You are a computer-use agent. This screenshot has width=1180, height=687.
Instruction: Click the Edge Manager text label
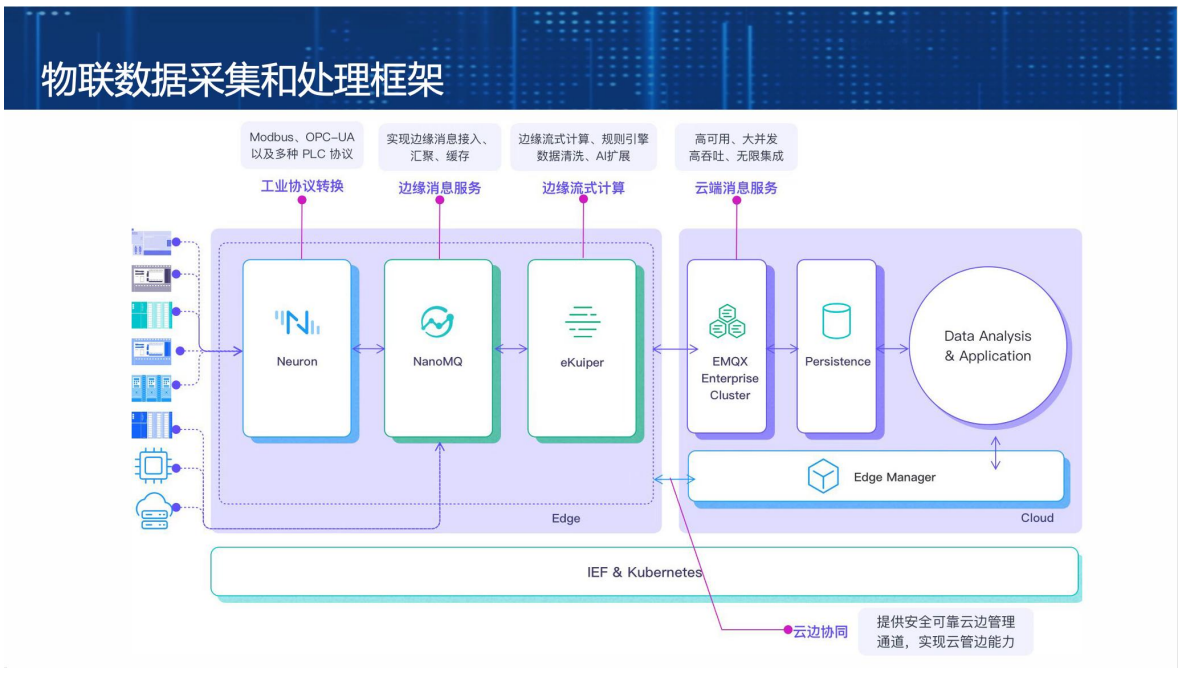(x=895, y=477)
